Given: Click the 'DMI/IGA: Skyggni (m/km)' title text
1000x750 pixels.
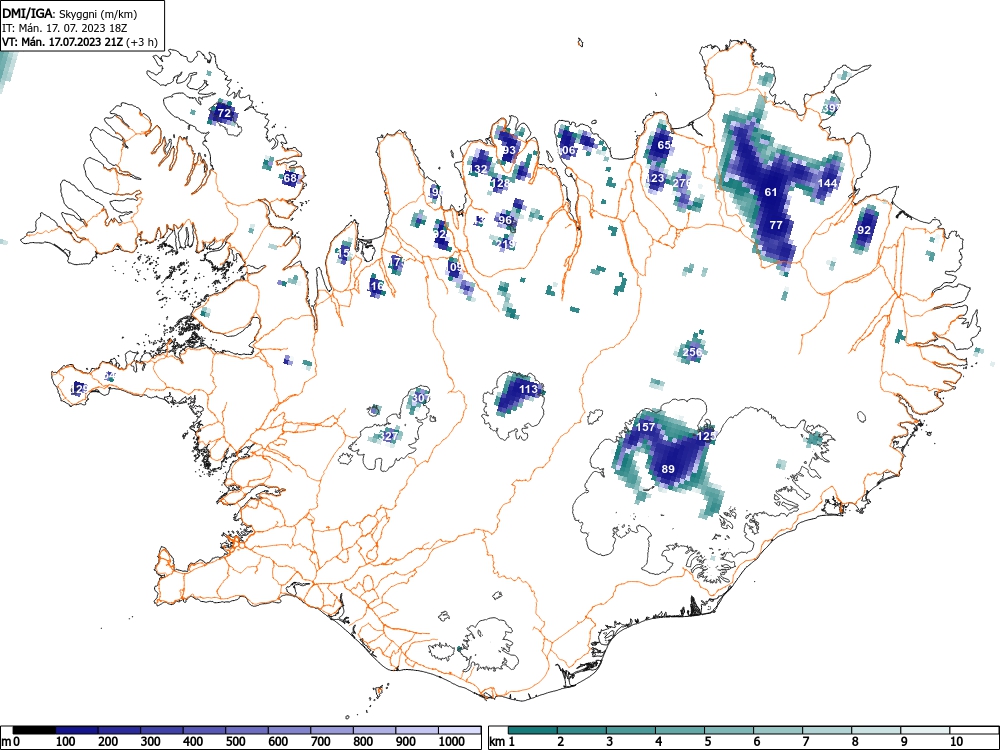Looking at the screenshot, I should (70, 14).
